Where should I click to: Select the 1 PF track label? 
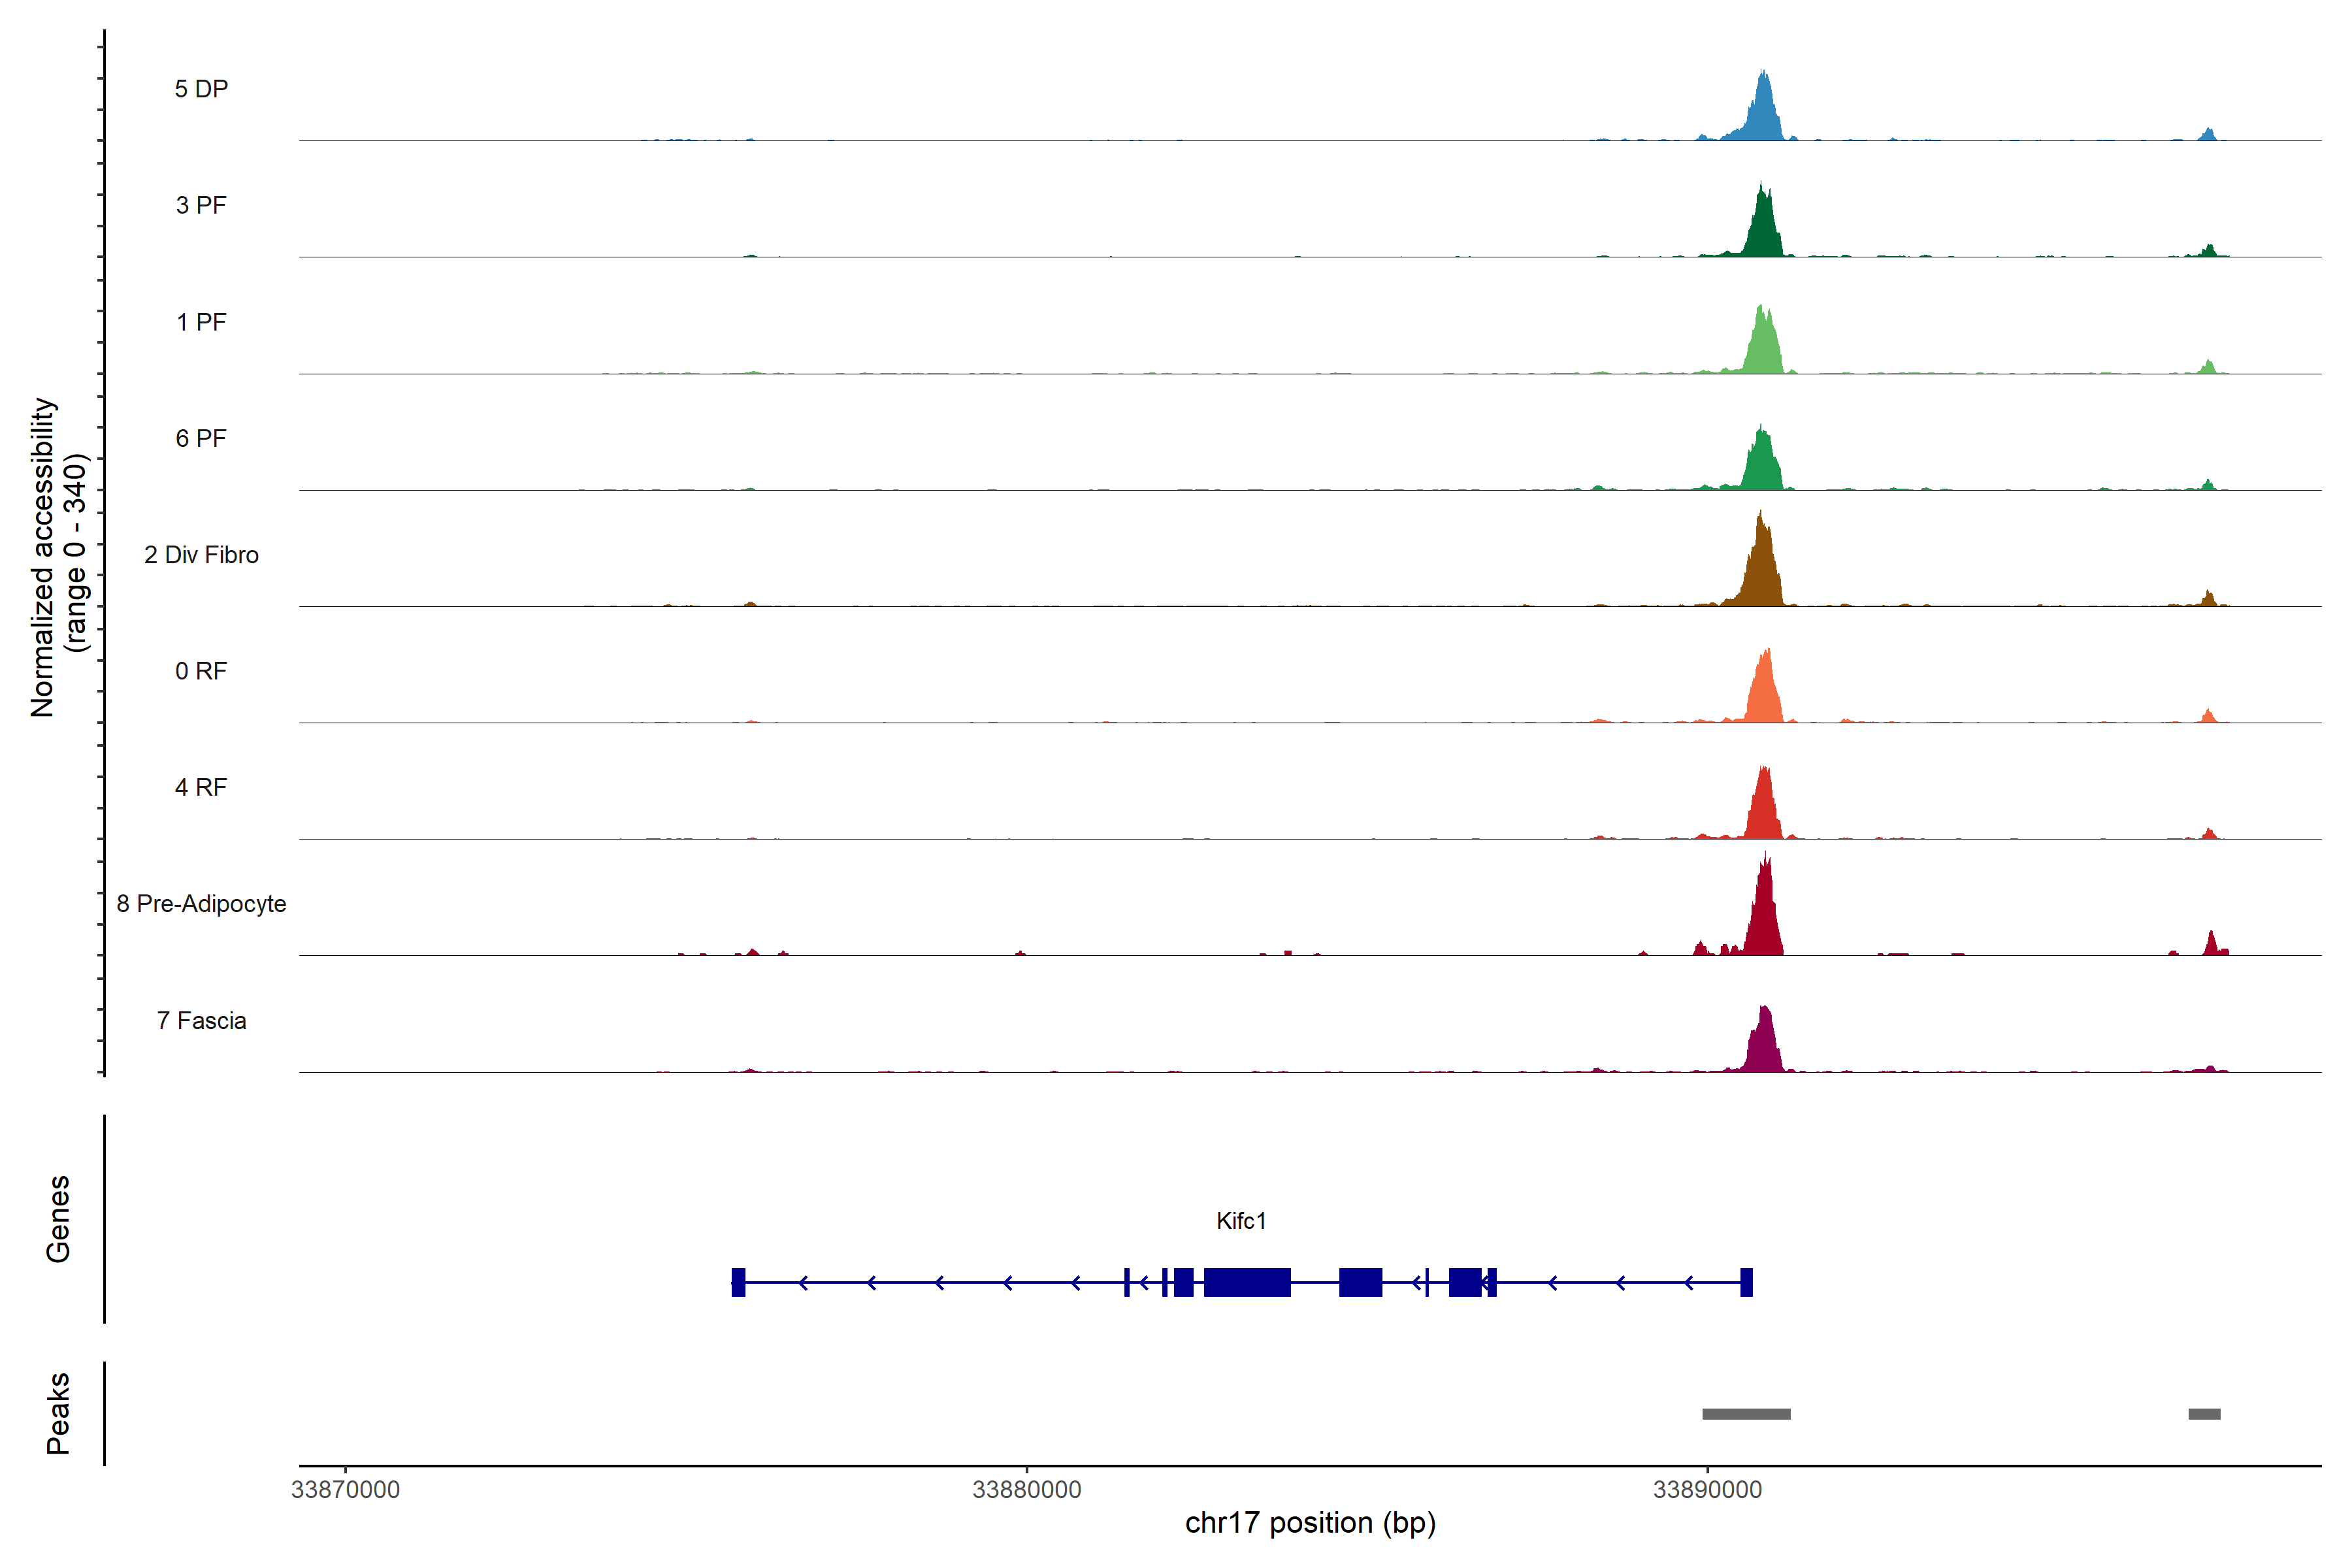(201, 322)
